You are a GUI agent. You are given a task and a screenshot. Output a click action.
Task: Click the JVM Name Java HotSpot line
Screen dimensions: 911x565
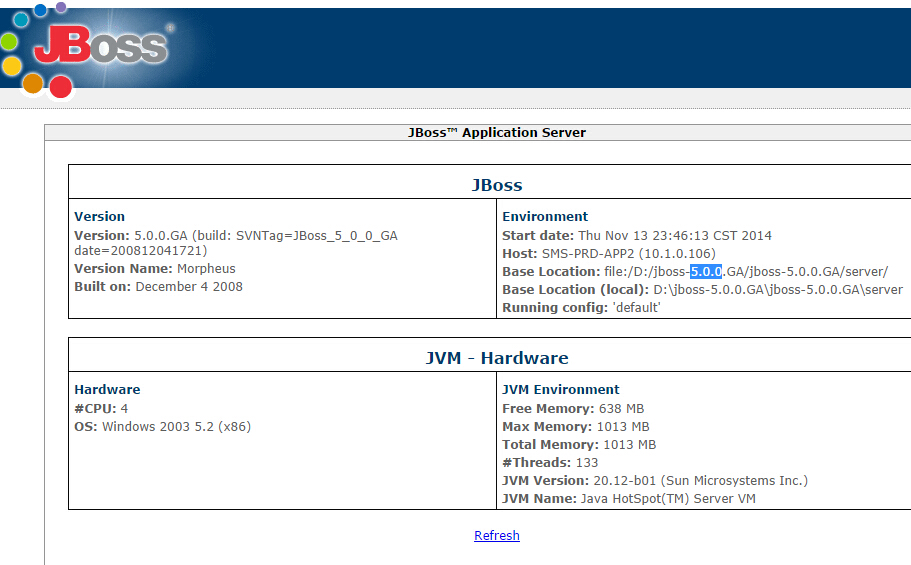pos(629,499)
